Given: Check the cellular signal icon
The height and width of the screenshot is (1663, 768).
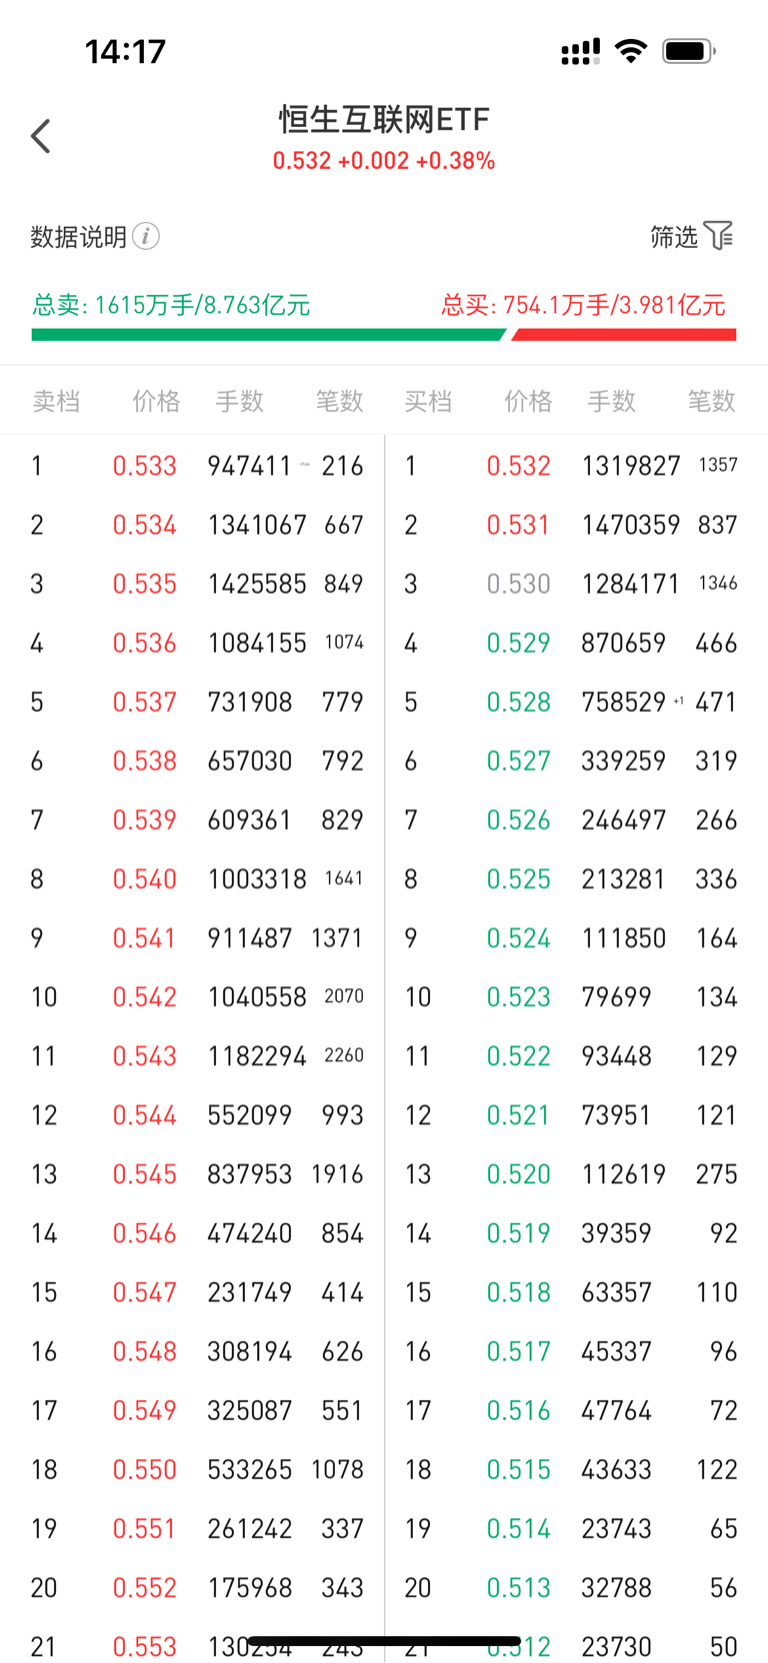Looking at the screenshot, I should tap(580, 51).
